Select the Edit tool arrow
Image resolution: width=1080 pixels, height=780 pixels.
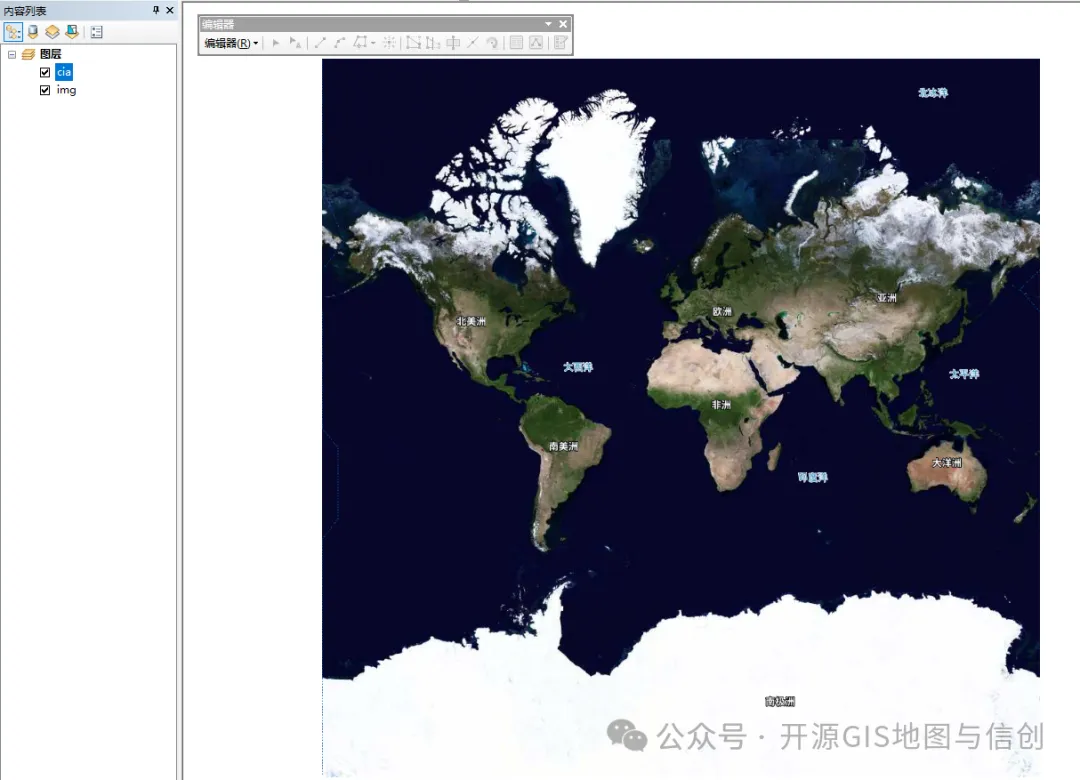(x=276, y=43)
